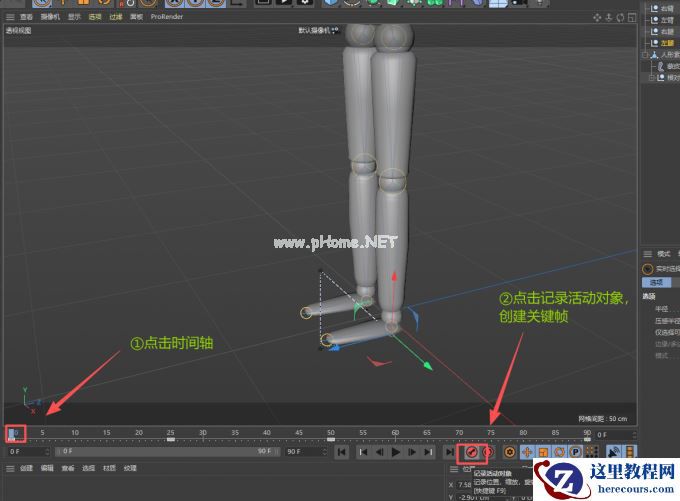680x501 pixels.
Task: Open the material manager 纹理 menu
Action: [130, 468]
